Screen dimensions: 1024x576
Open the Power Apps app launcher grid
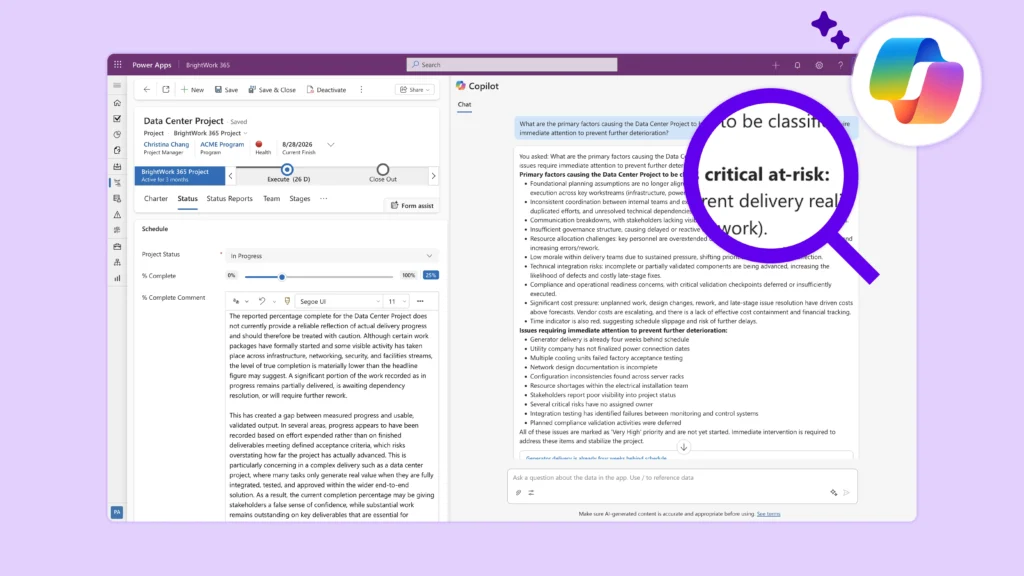coord(118,65)
